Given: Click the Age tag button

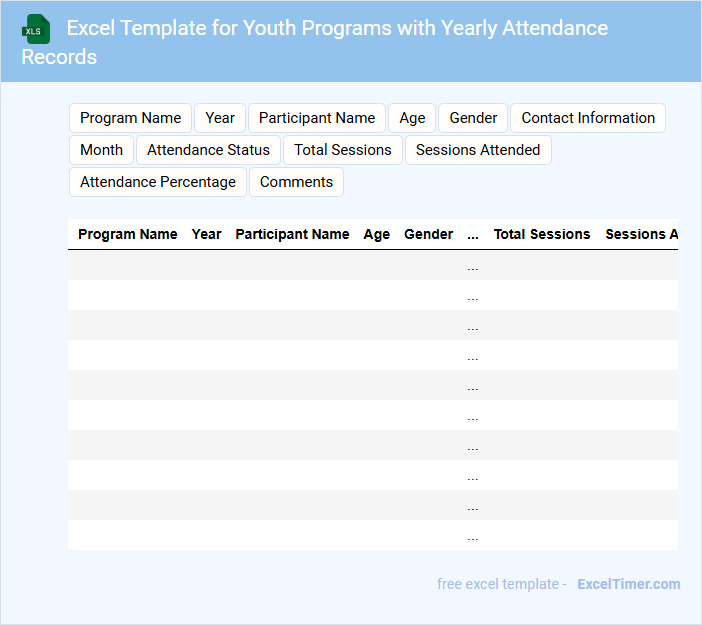Looking at the screenshot, I should 412,118.
